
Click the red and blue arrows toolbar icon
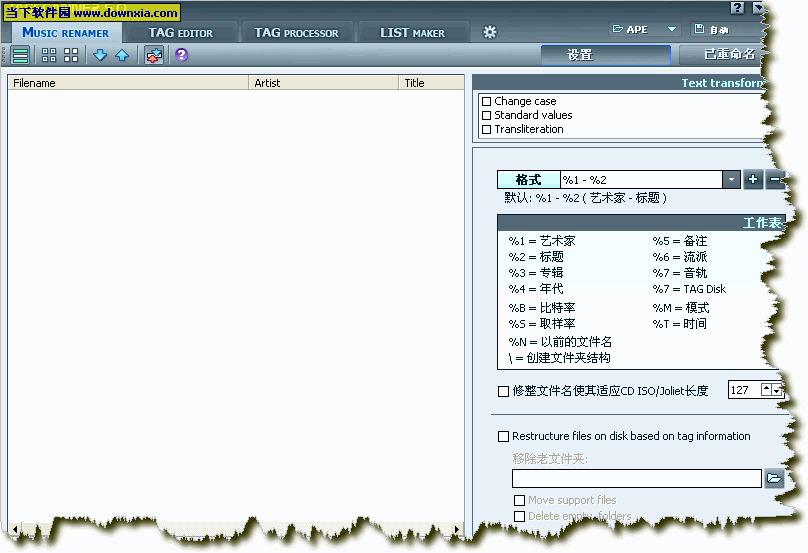153,55
